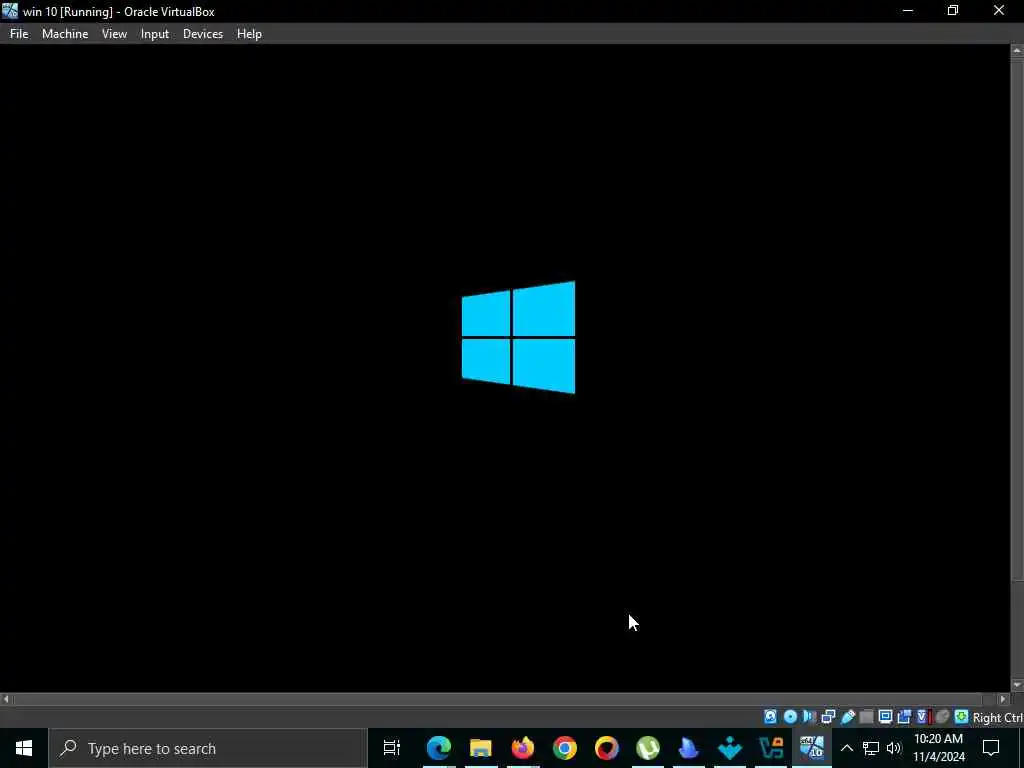Click the hard disk activity status icon
1024x768 pixels.
point(771,717)
